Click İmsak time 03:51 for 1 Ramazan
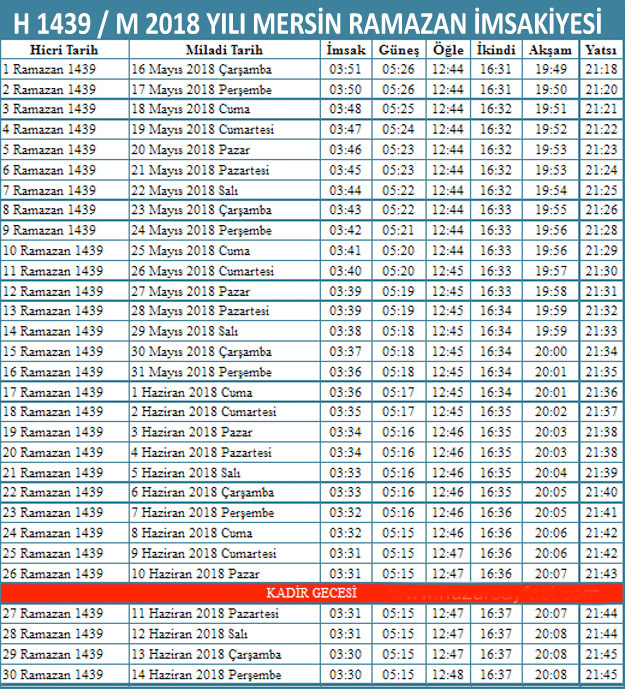 345,69
